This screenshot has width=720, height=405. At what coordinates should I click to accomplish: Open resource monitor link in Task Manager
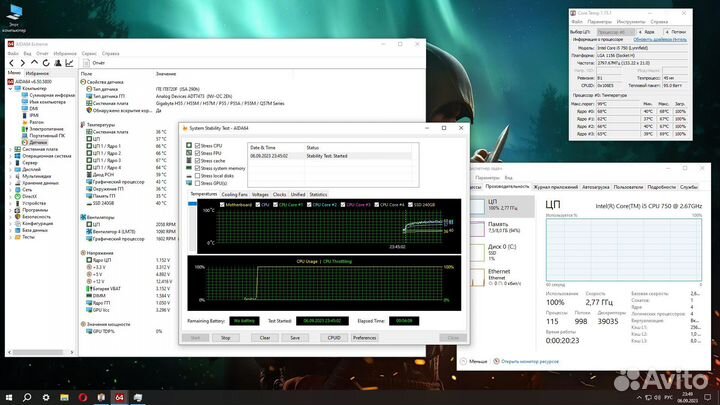click(530, 362)
